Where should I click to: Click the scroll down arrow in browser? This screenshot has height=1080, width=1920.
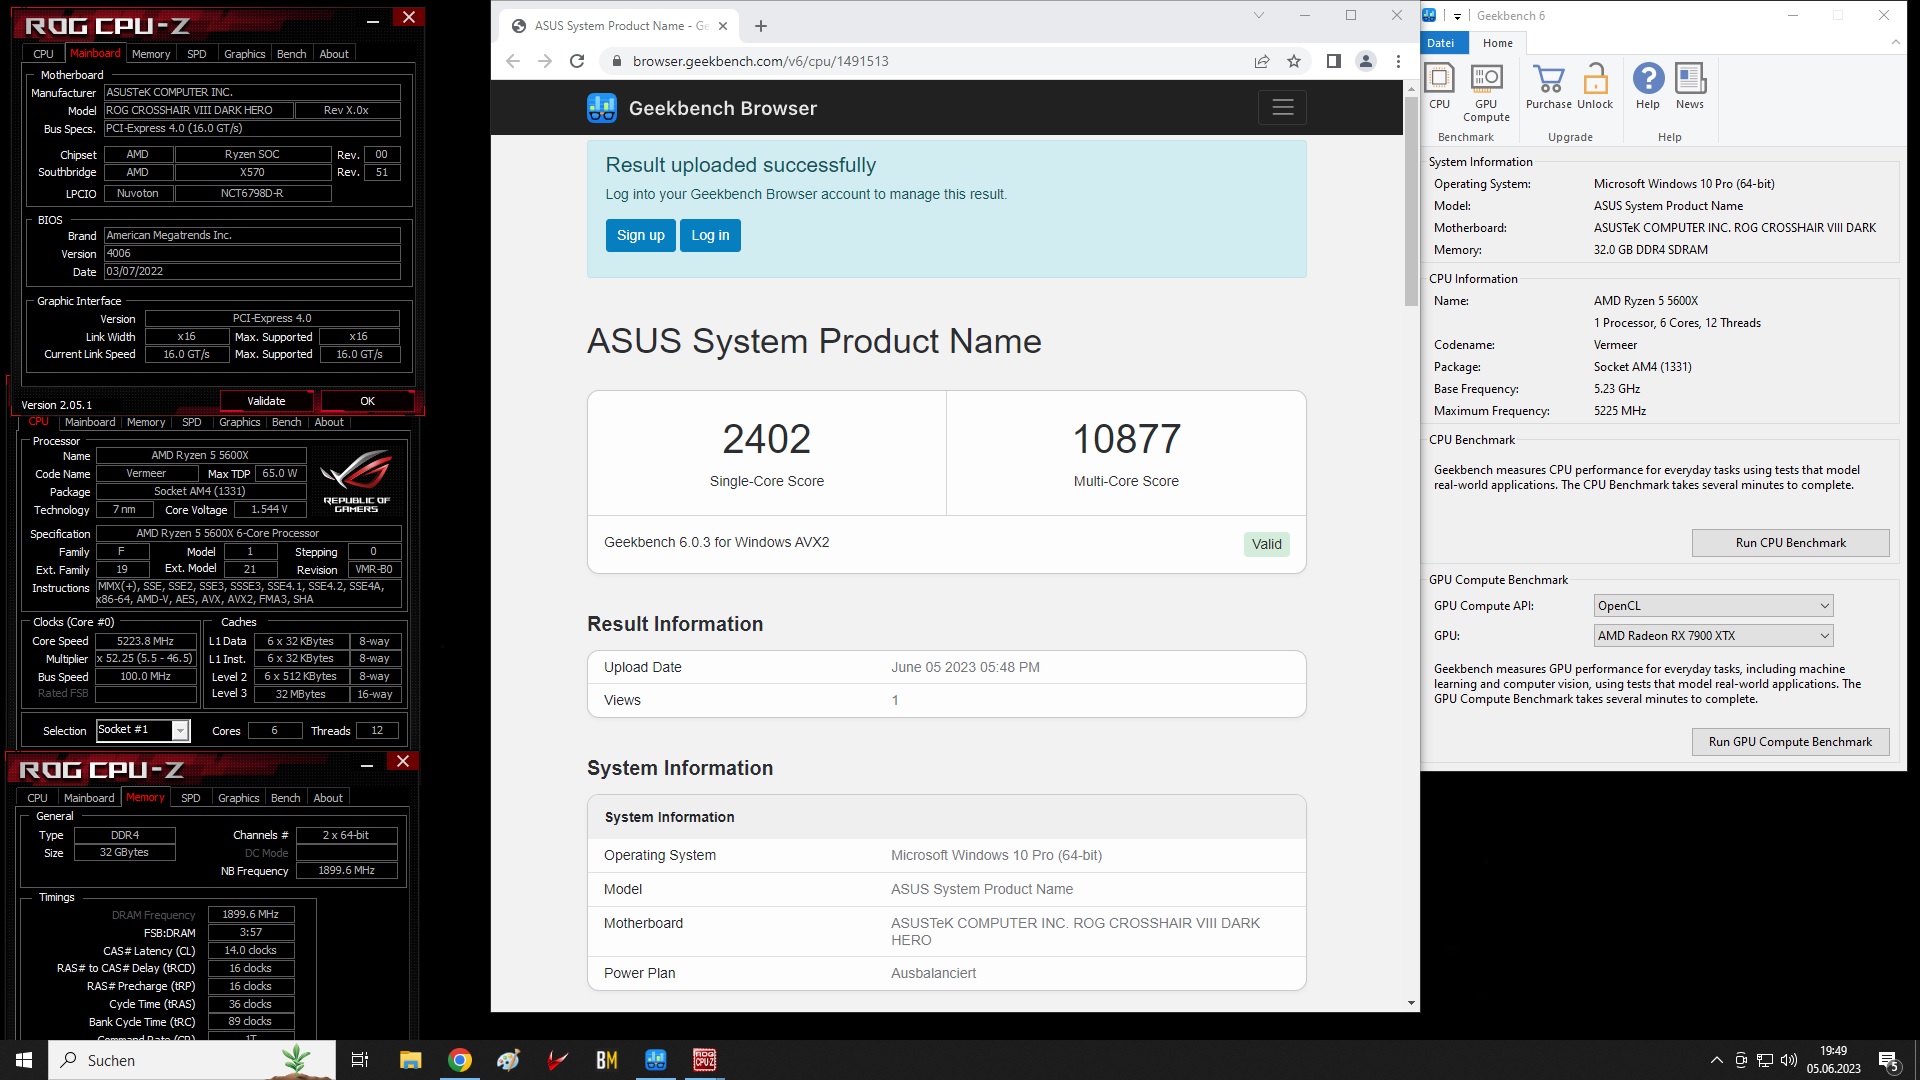[1411, 1003]
